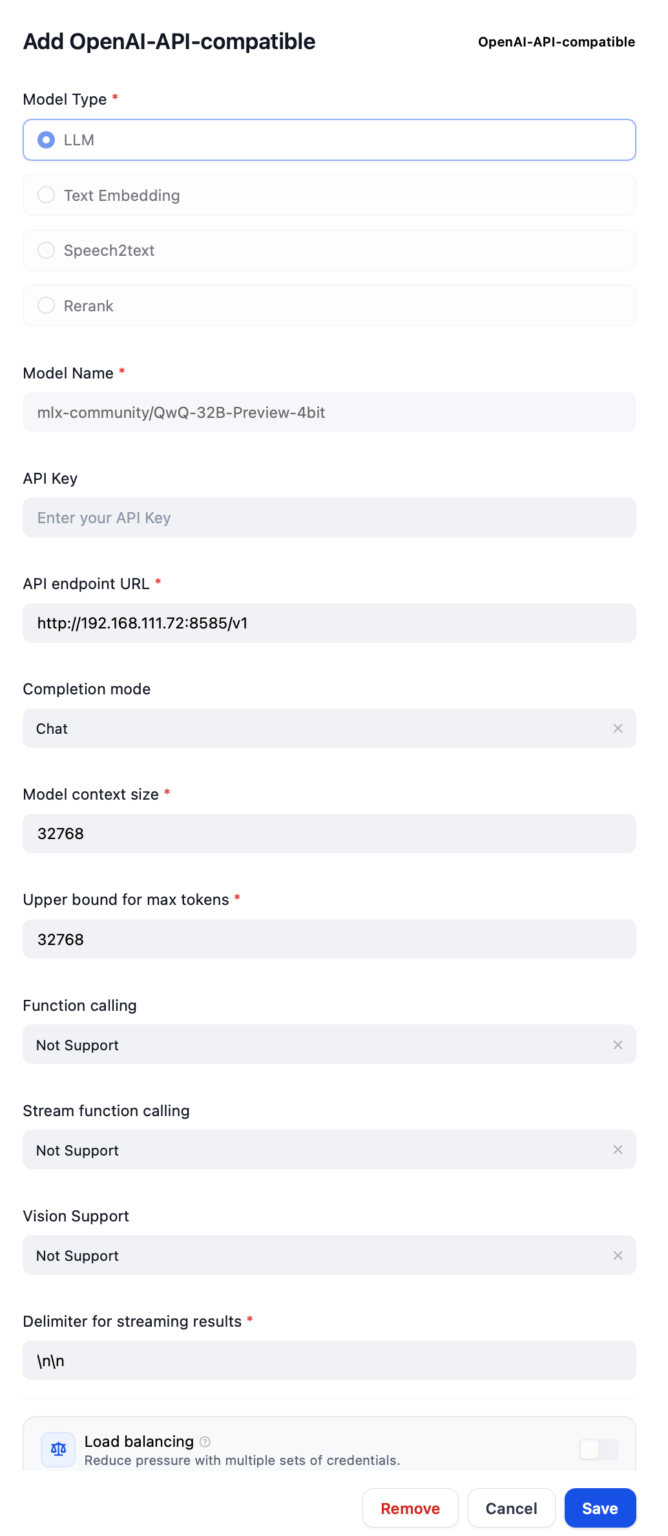Click the Load balancing scale icon
Viewport: 668px width, 1536px height.
(x=57, y=1448)
